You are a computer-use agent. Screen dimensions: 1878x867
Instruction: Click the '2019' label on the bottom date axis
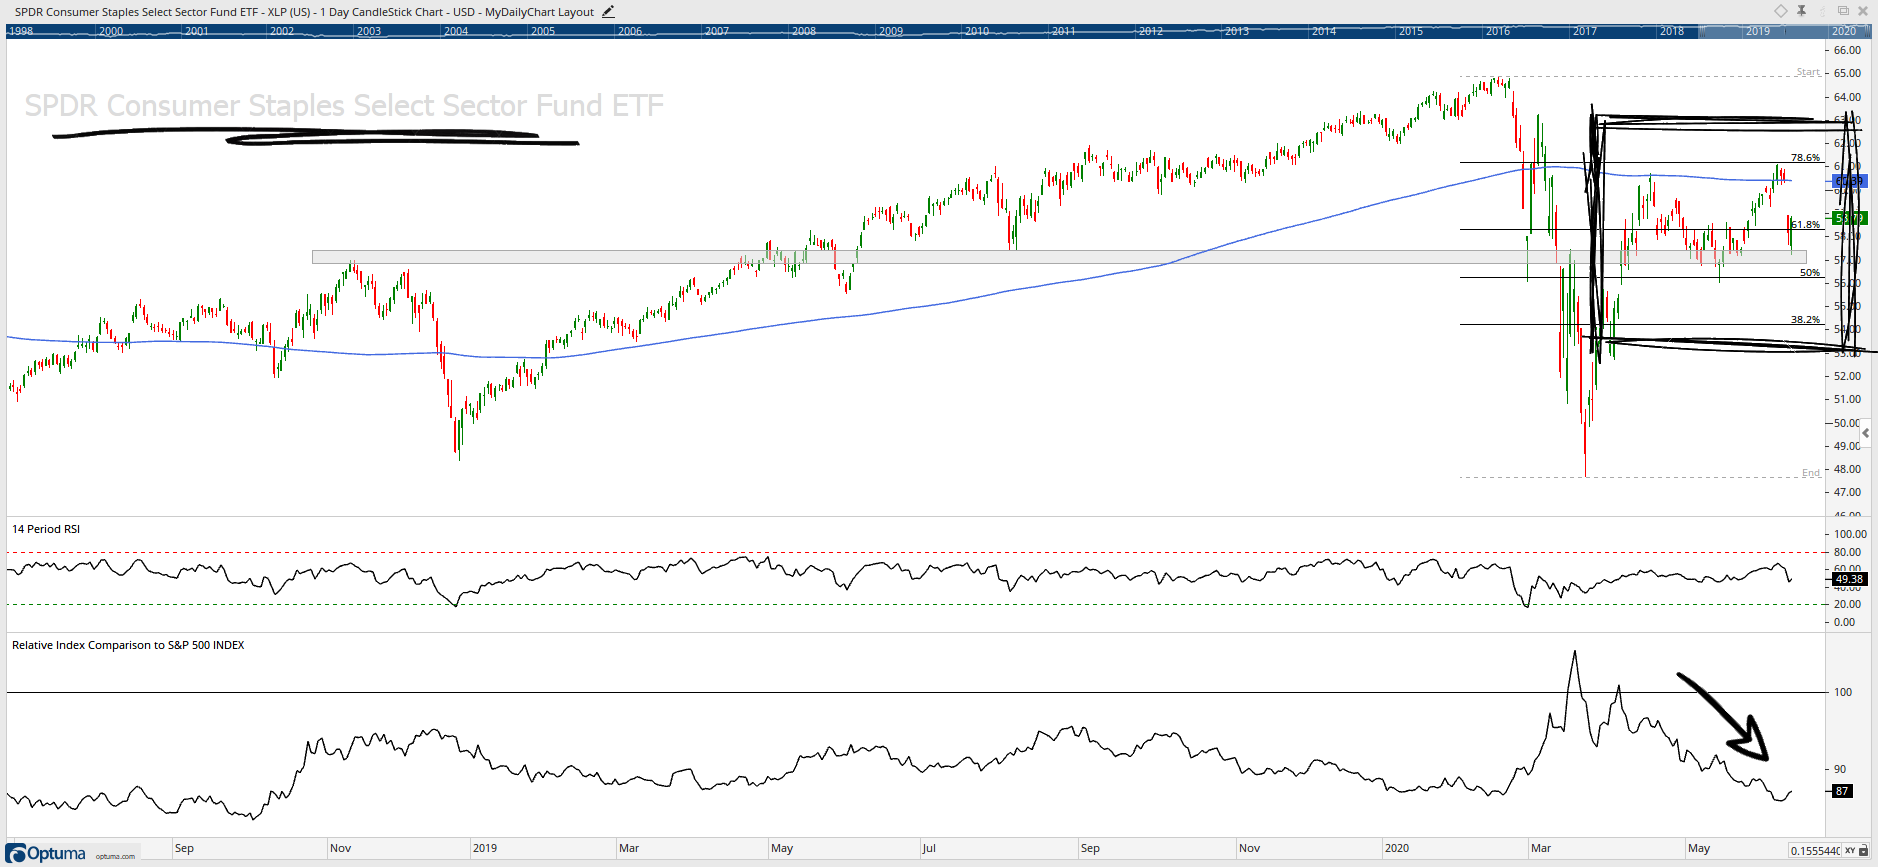(x=485, y=848)
